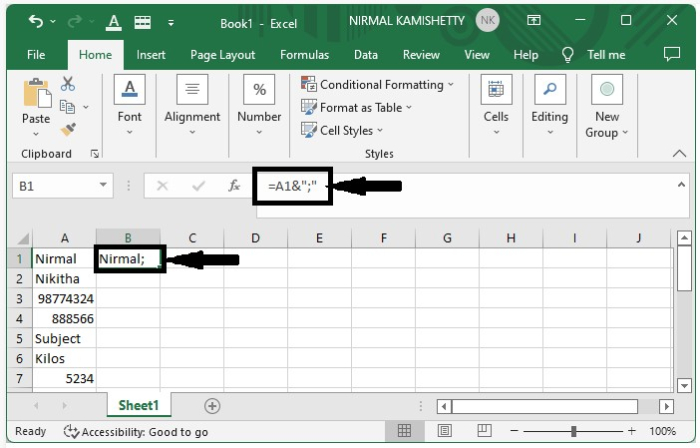Click the font color A icon in quick access
The image size is (700, 448).
[x=114, y=22]
